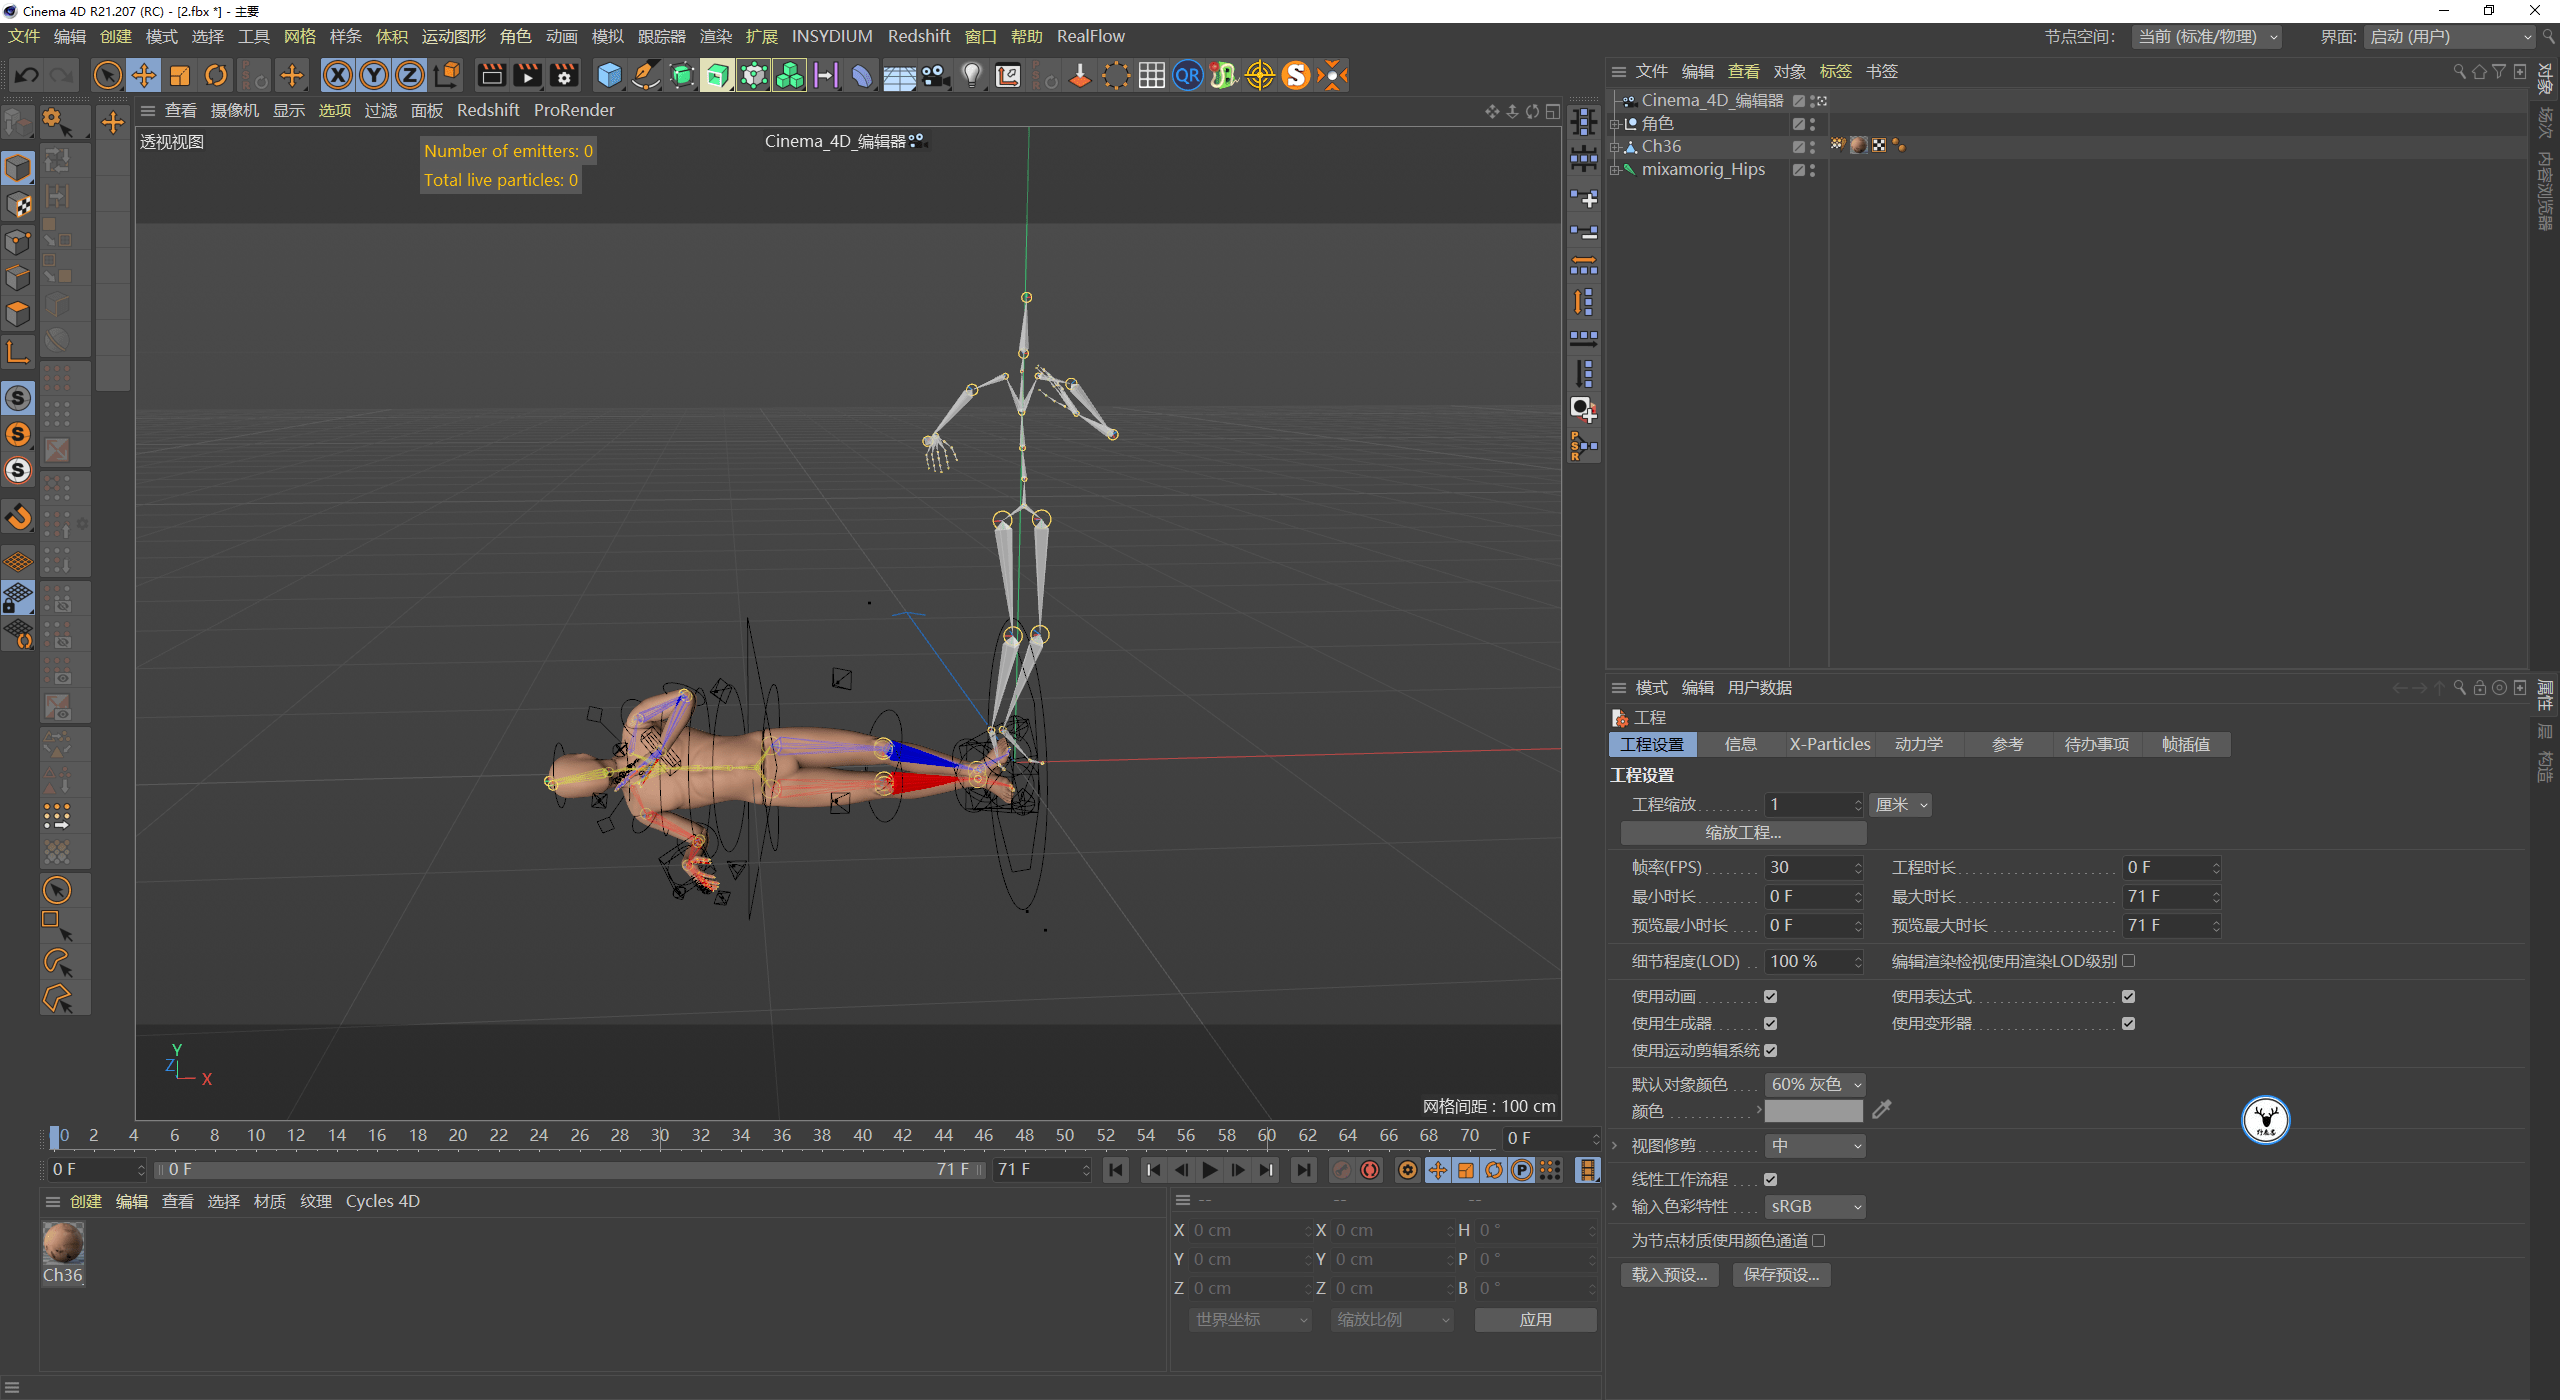Click the camera creation toolbar icon
Viewport: 2560px width, 1400px height.
click(x=935, y=75)
